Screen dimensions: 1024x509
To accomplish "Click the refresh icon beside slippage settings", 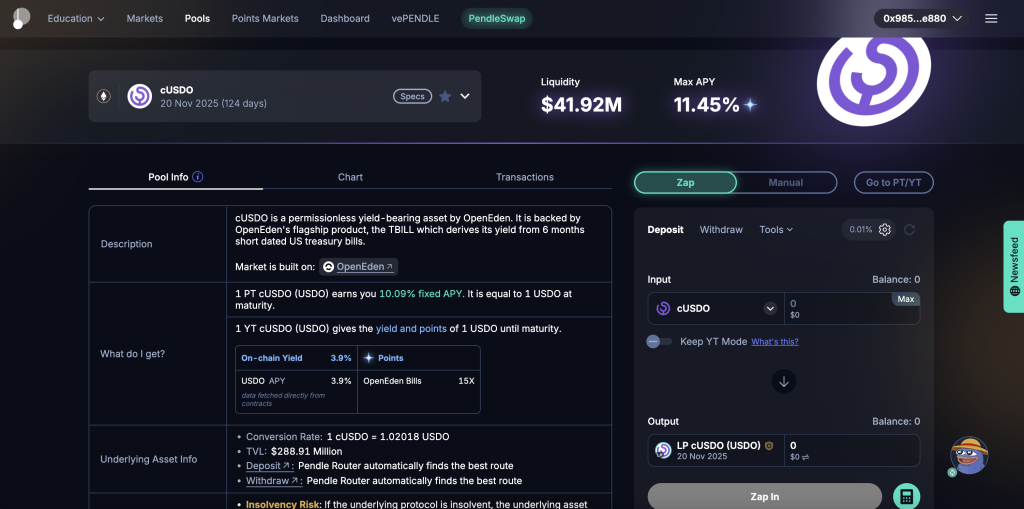I will [x=909, y=230].
